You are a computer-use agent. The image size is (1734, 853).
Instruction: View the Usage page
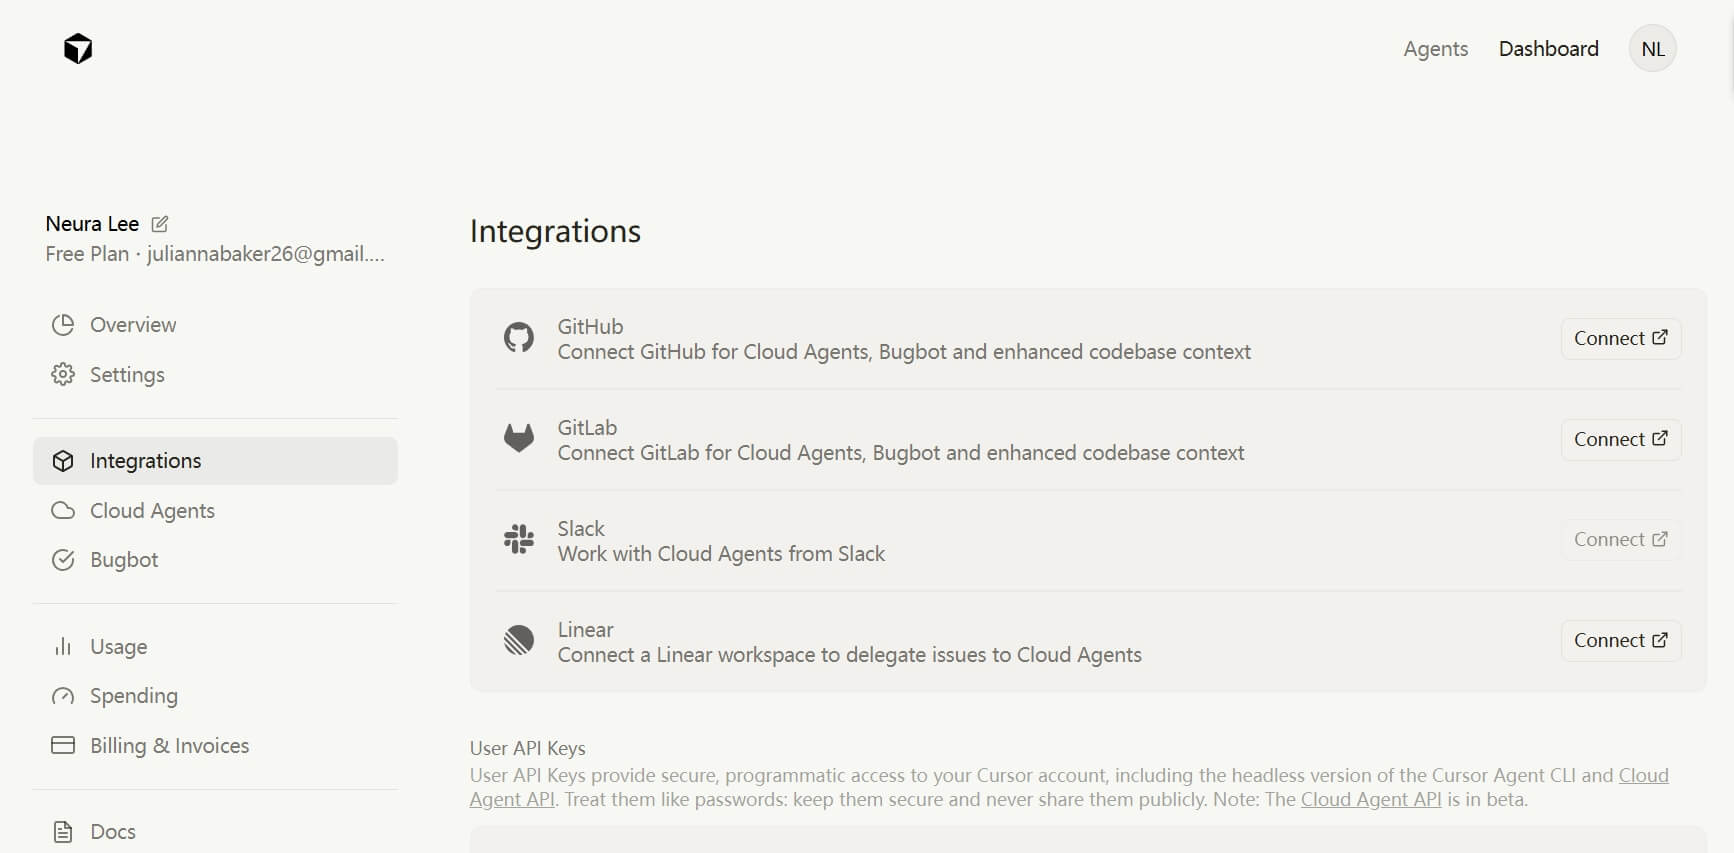click(118, 647)
